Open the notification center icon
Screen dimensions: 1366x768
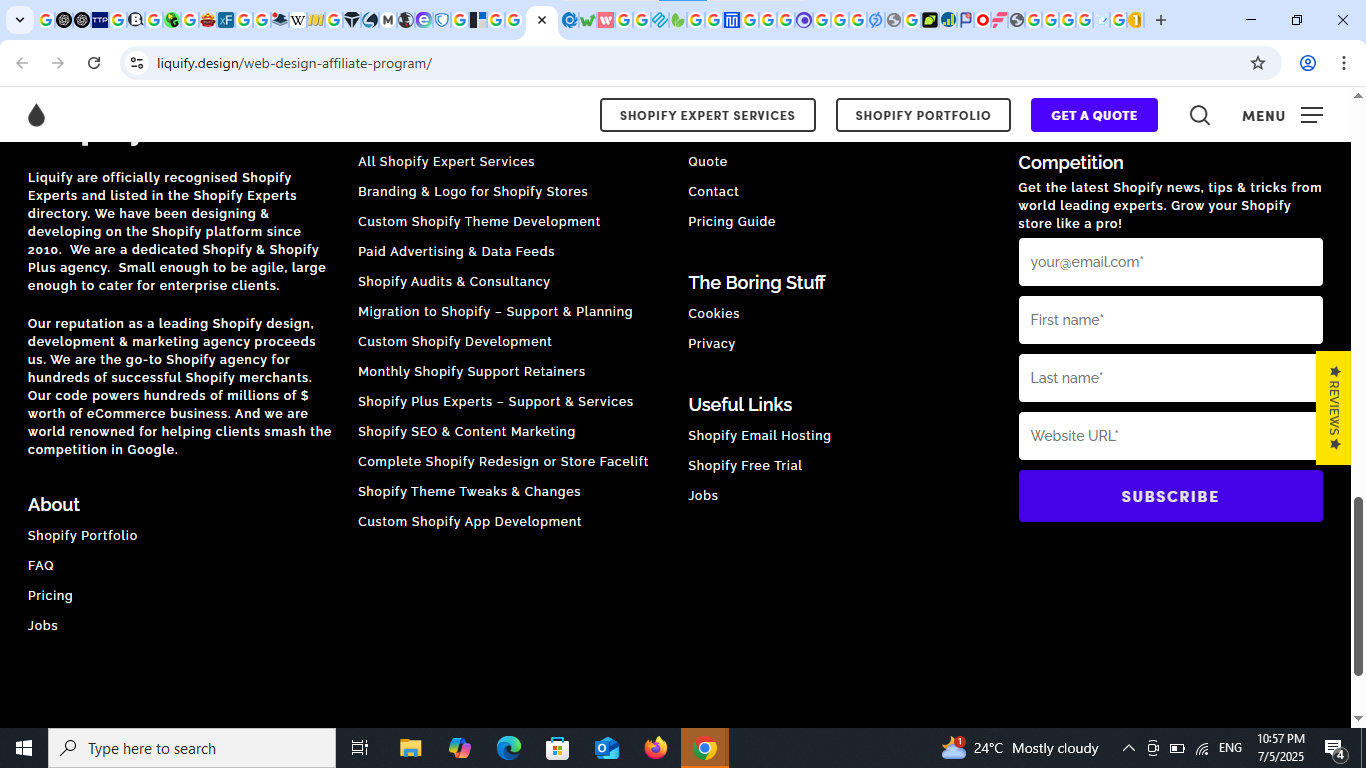[x=1334, y=748]
